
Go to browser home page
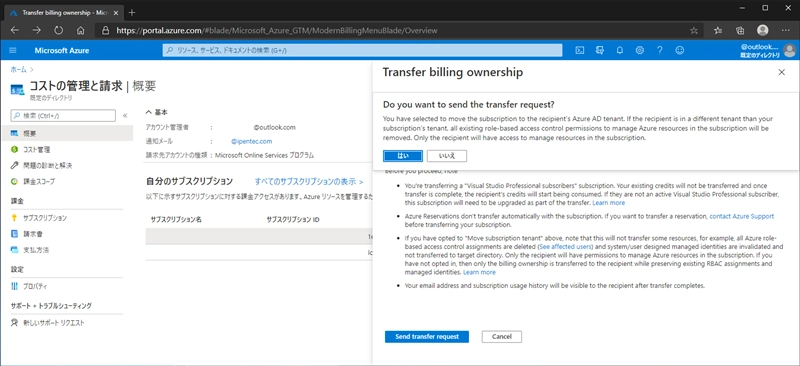coord(80,31)
